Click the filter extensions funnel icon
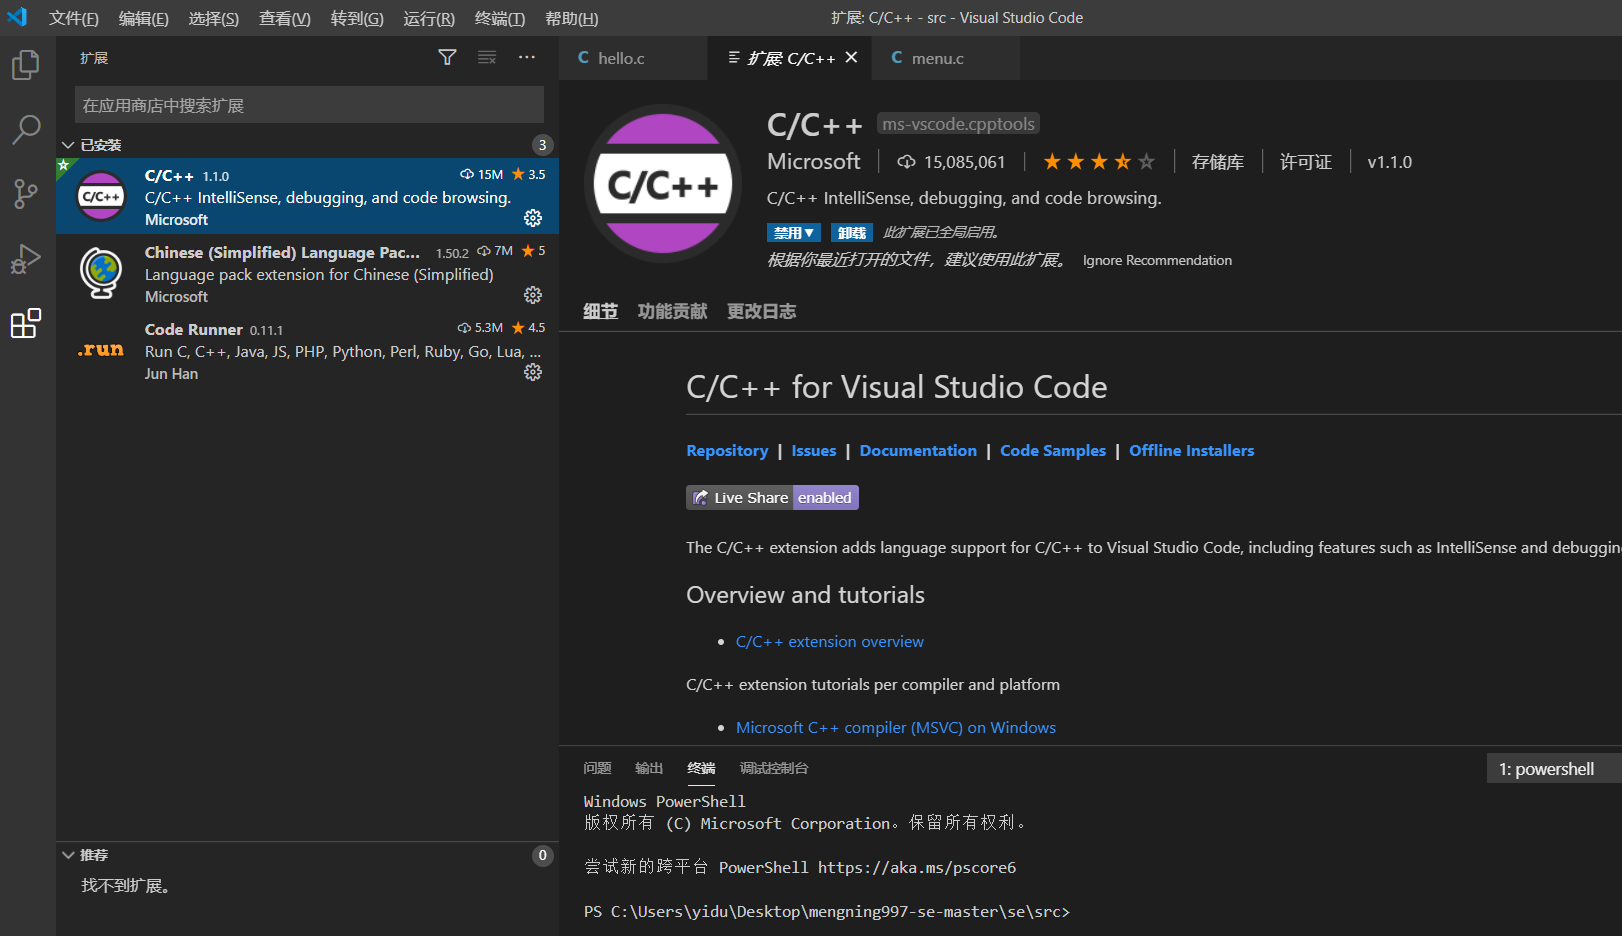This screenshot has height=936, width=1622. (x=447, y=58)
